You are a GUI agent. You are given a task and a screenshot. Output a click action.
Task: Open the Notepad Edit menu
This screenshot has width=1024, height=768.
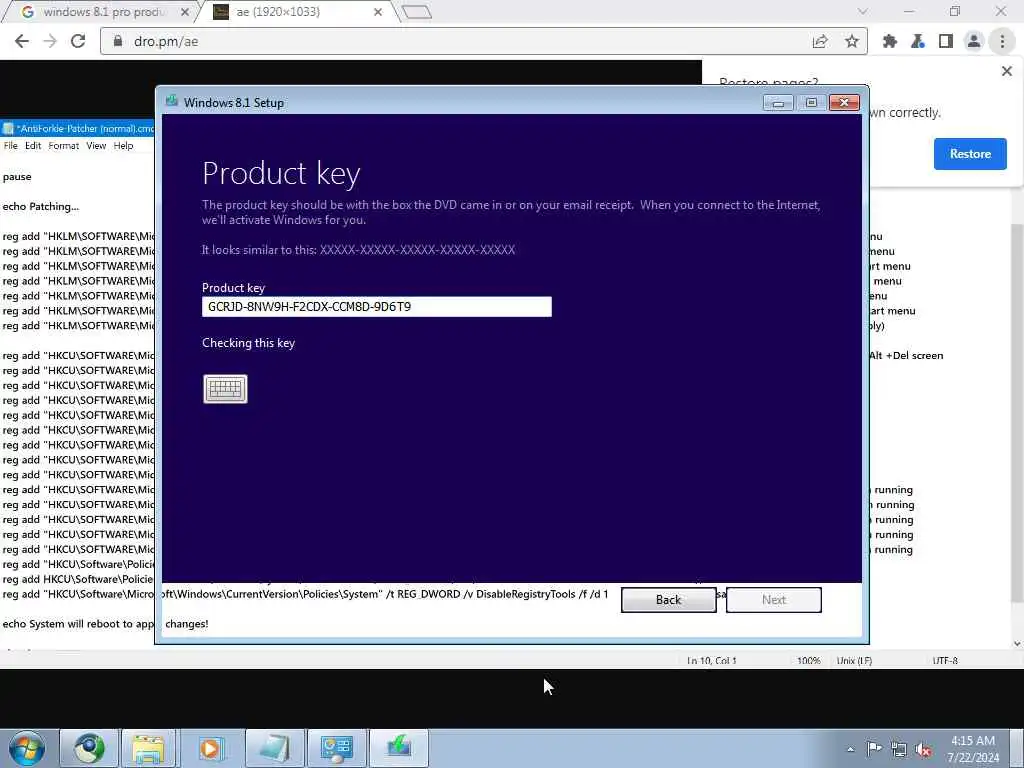pos(33,146)
